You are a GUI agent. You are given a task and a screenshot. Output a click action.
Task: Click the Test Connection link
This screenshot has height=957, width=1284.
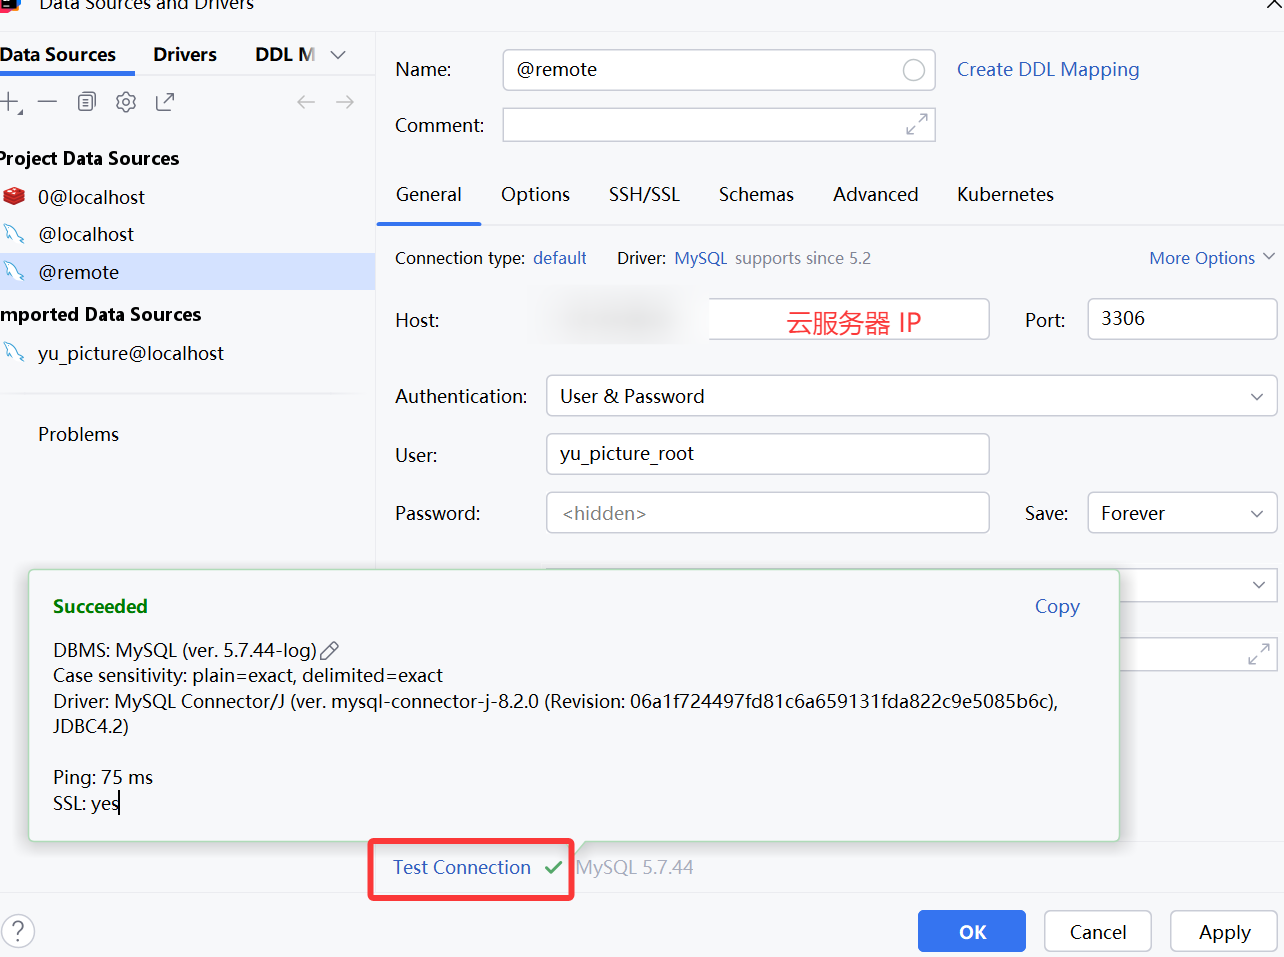pos(461,868)
